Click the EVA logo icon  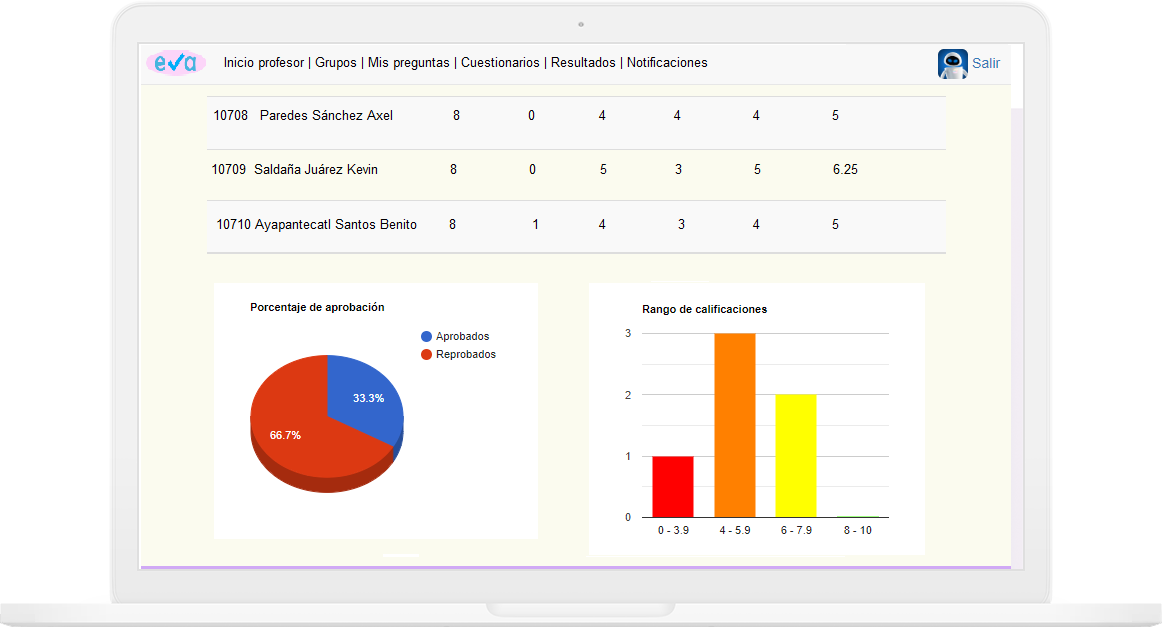click(176, 62)
